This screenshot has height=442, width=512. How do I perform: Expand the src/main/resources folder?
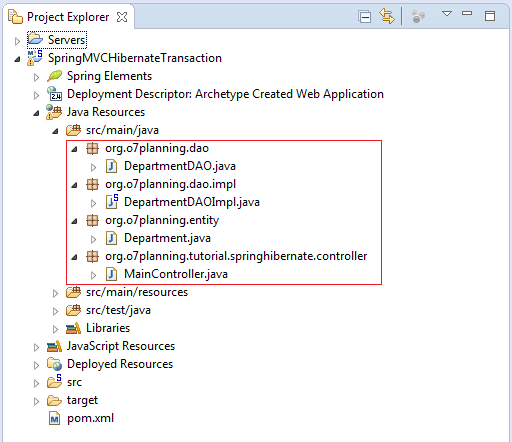point(55,293)
